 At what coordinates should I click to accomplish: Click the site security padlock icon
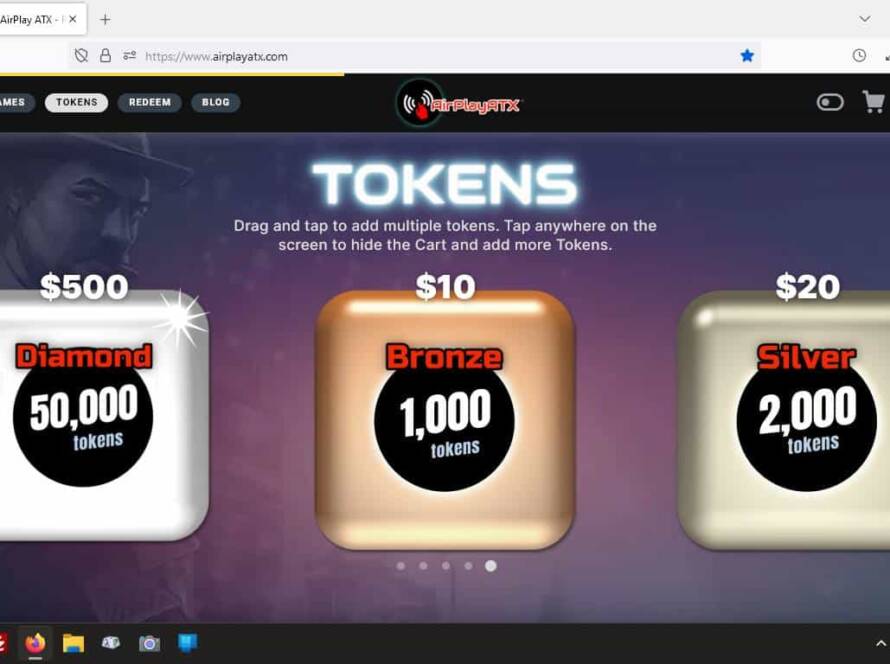click(106, 56)
